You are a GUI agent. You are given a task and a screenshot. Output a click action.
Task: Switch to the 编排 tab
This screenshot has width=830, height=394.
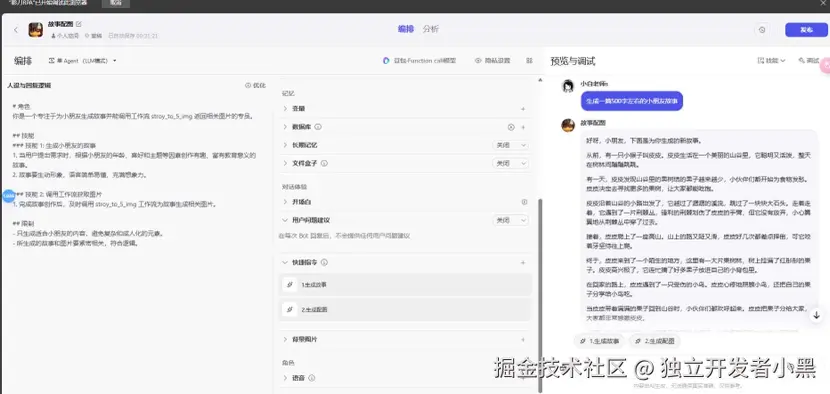point(405,29)
